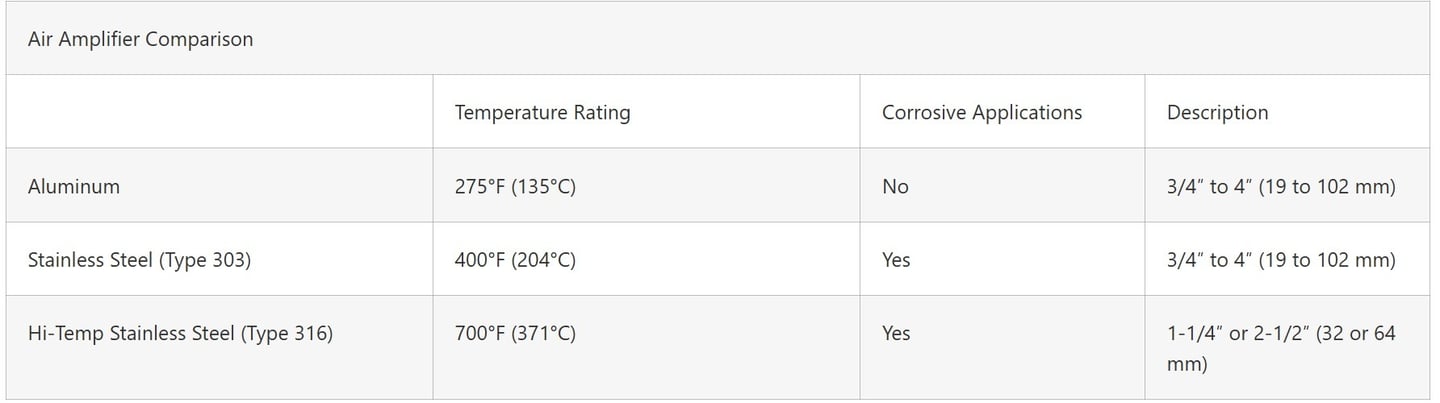Click Yes cell in Type 303 row

896,260
